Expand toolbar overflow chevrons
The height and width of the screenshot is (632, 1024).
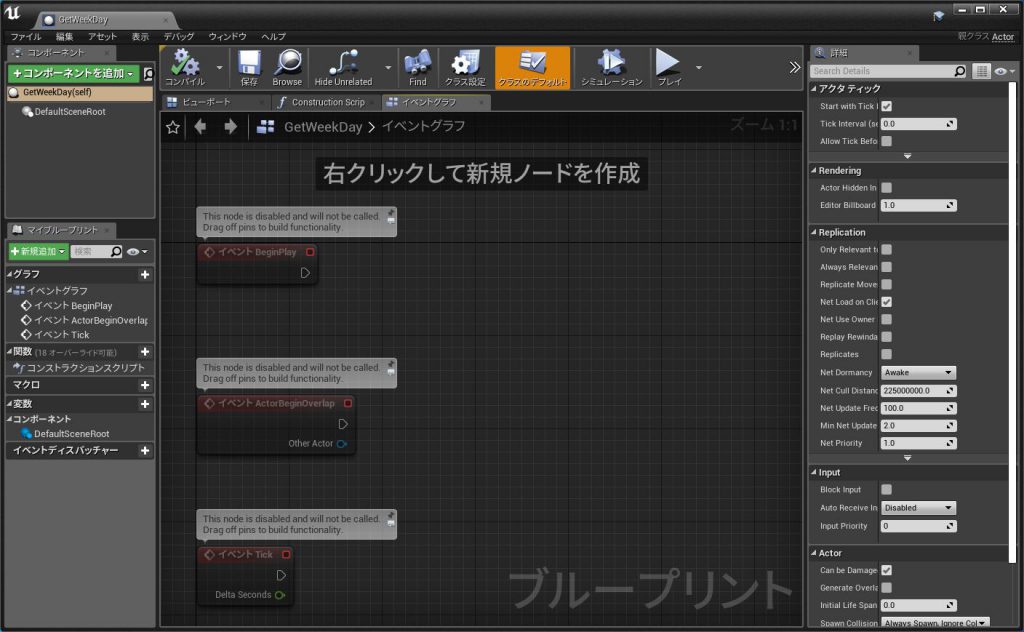click(794, 67)
